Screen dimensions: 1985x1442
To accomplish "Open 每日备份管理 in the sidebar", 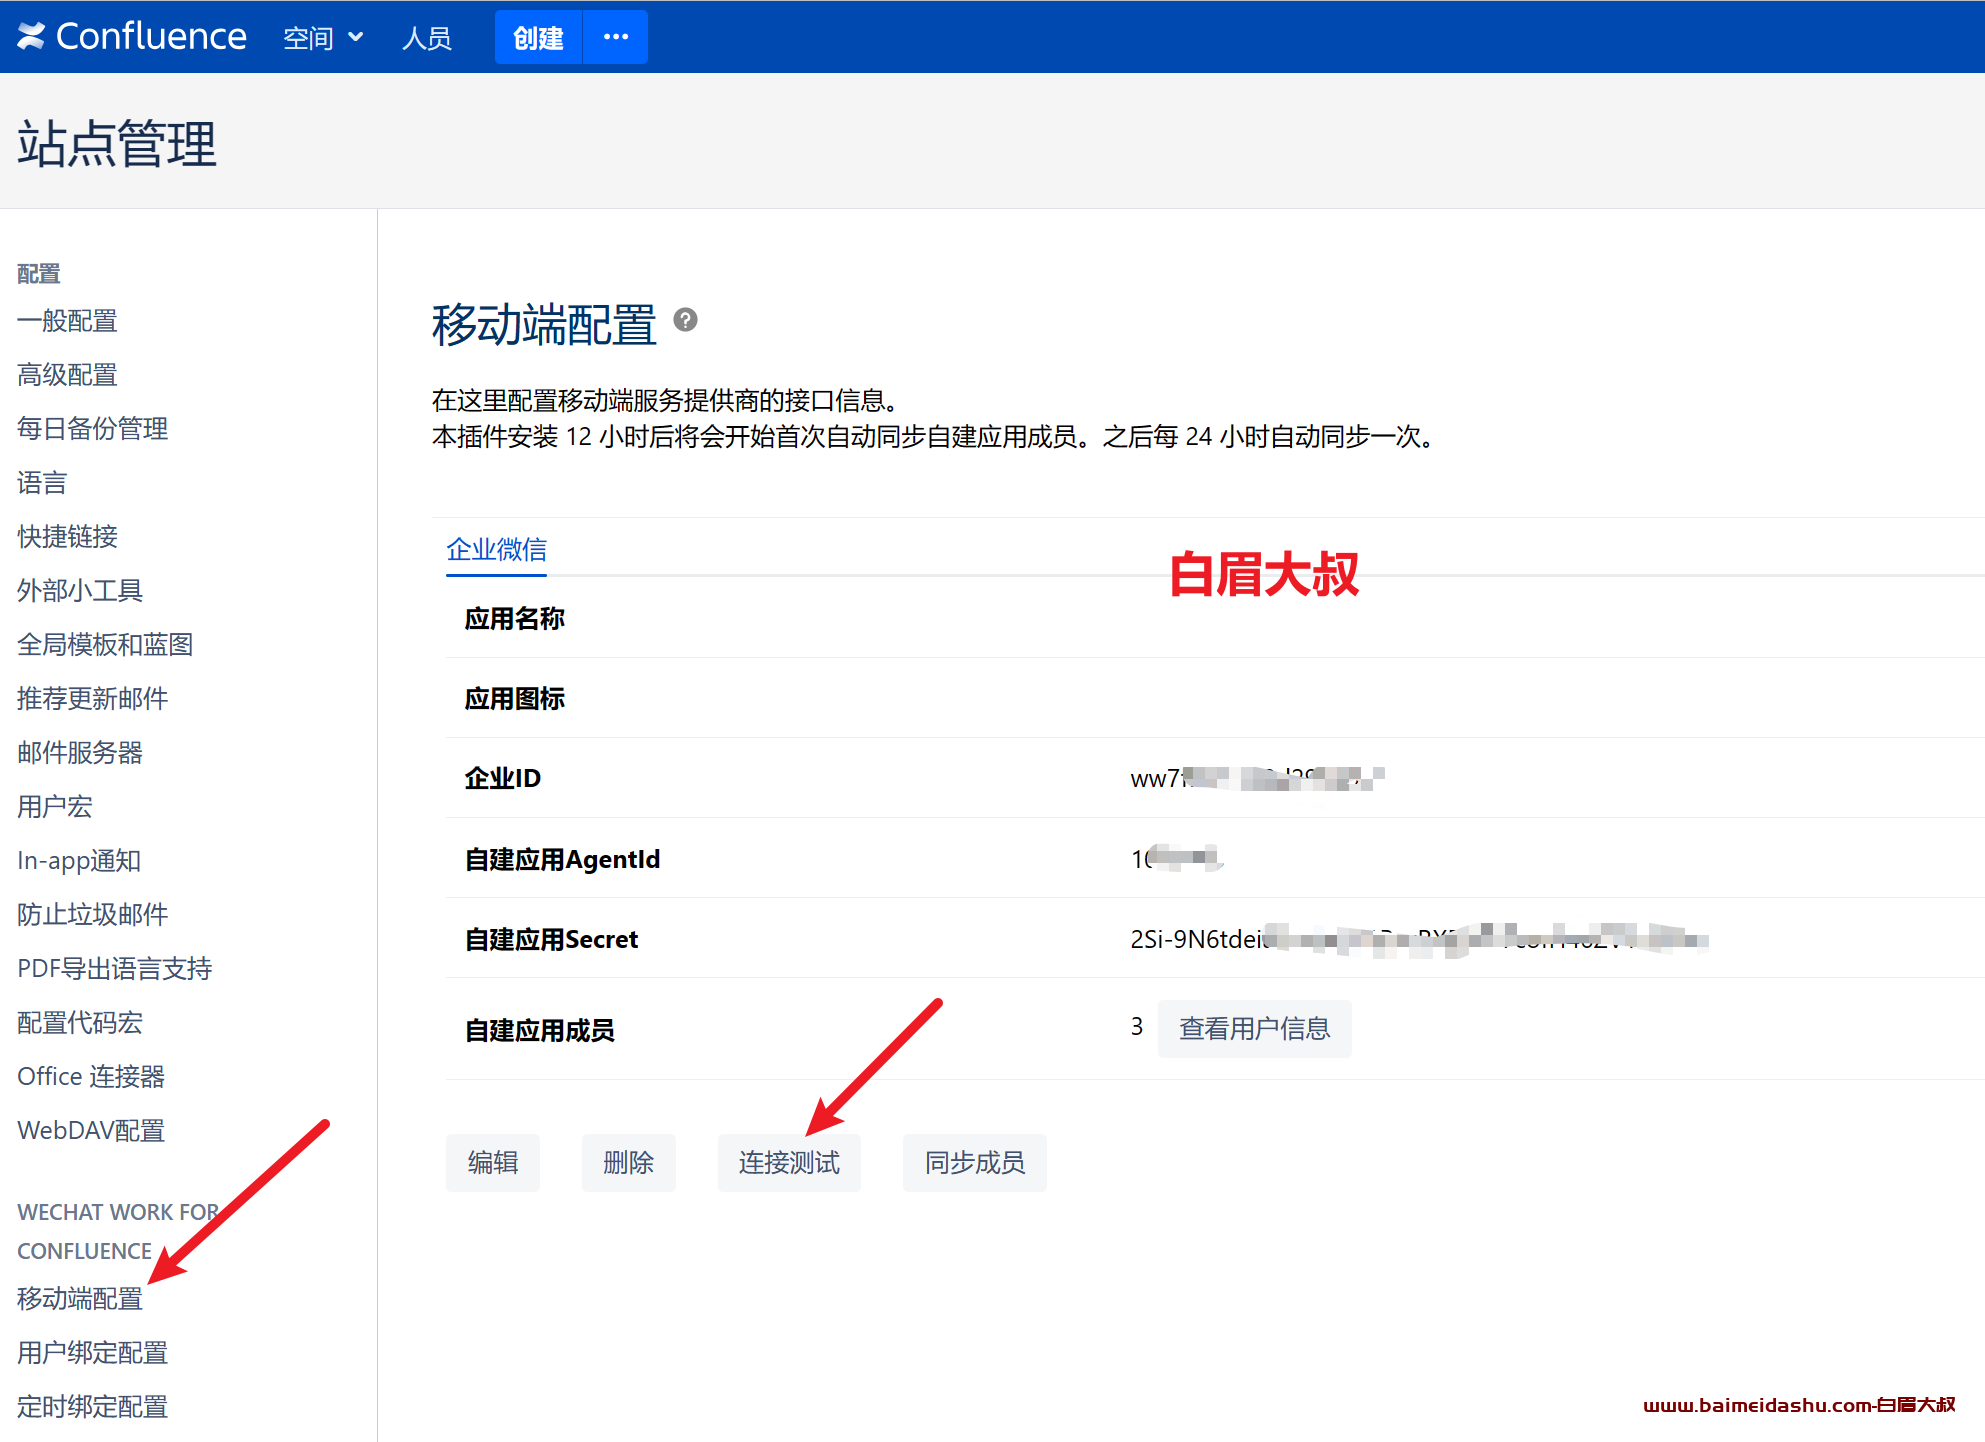I will click(x=92, y=429).
